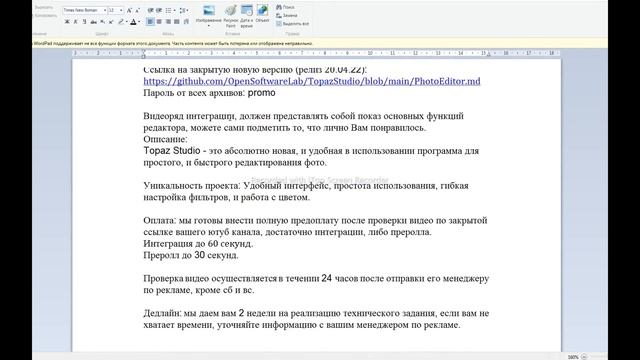This screenshot has width=640, height=360.
Task: Click the horizontal ruler at the 10 mark
Action: [370, 53]
